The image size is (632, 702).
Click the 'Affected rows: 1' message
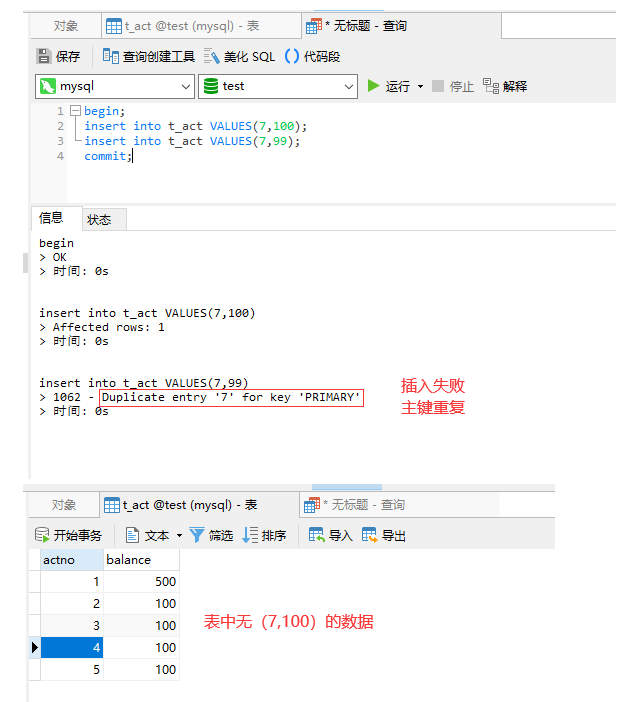pos(109,327)
